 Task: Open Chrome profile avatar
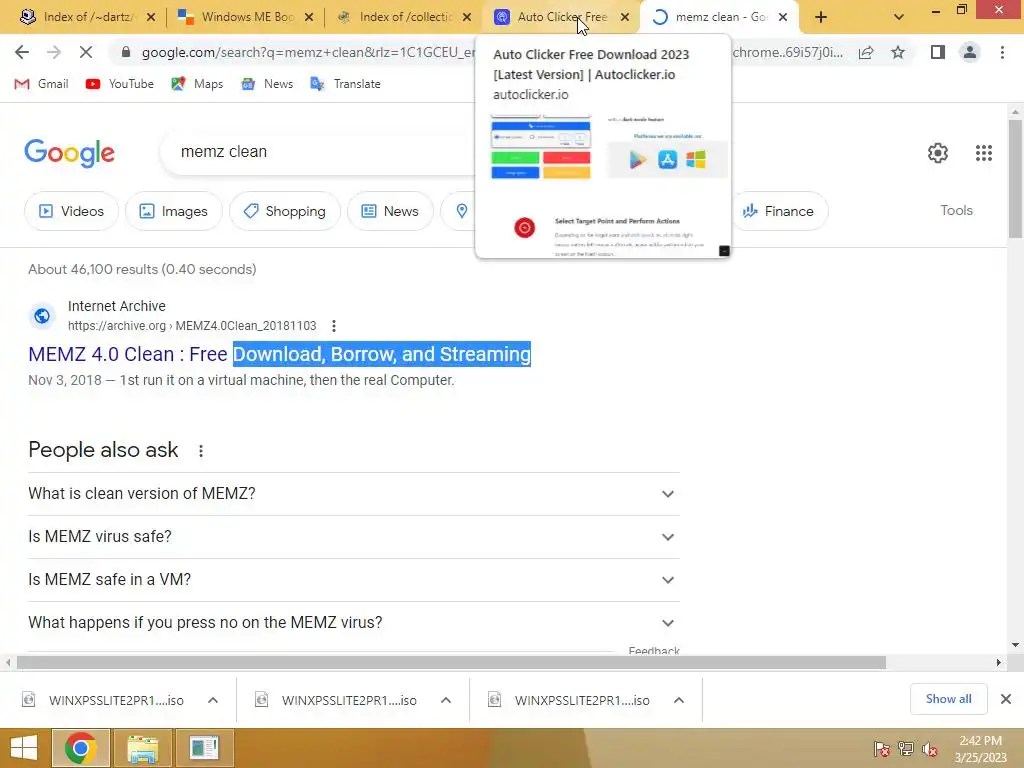pyautogui.click(x=970, y=52)
